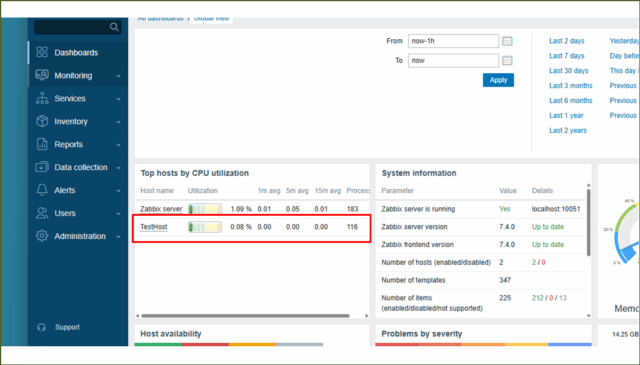Expand the Inventory menu chevron

(118, 122)
